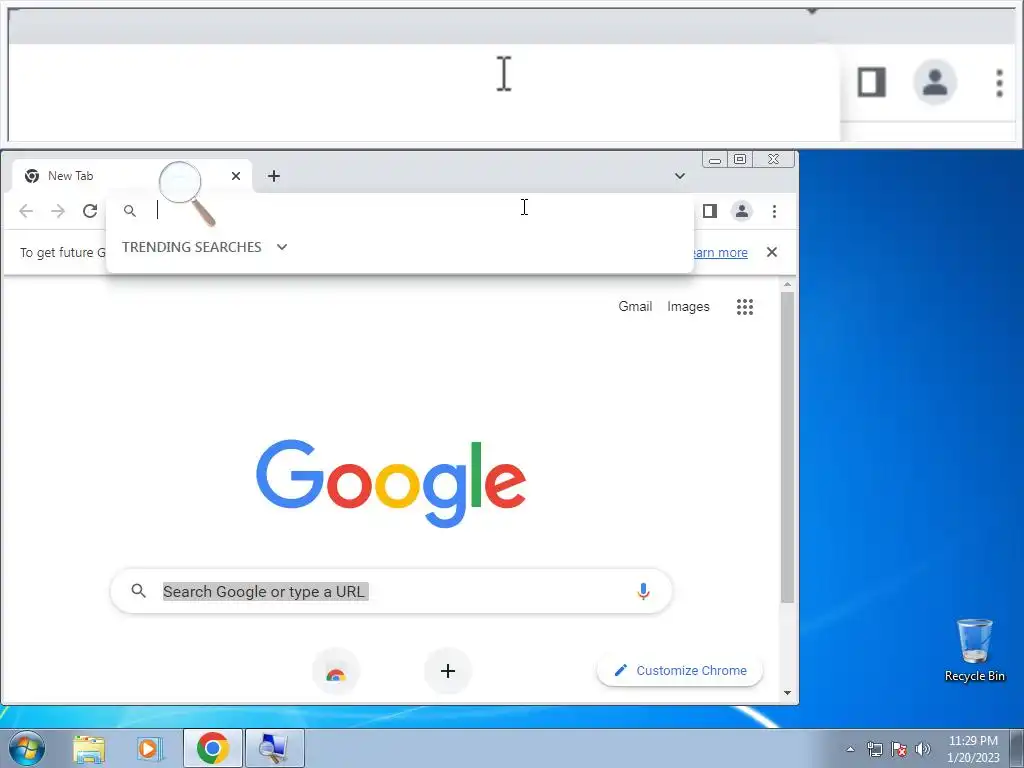Screen dimensions: 1024x768
Task: Focus the Search Google or type a URL box
Action: coord(391,591)
